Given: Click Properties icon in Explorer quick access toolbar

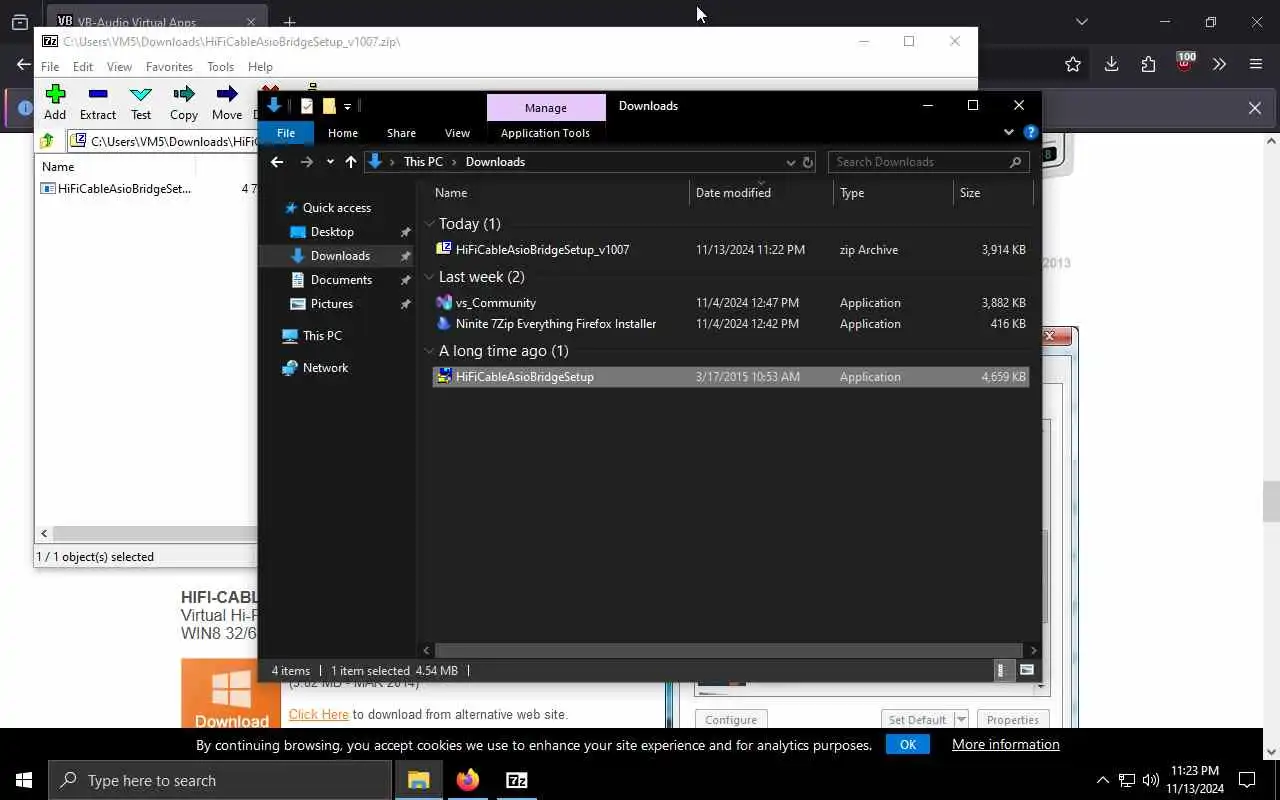Looking at the screenshot, I should click(x=306, y=105).
